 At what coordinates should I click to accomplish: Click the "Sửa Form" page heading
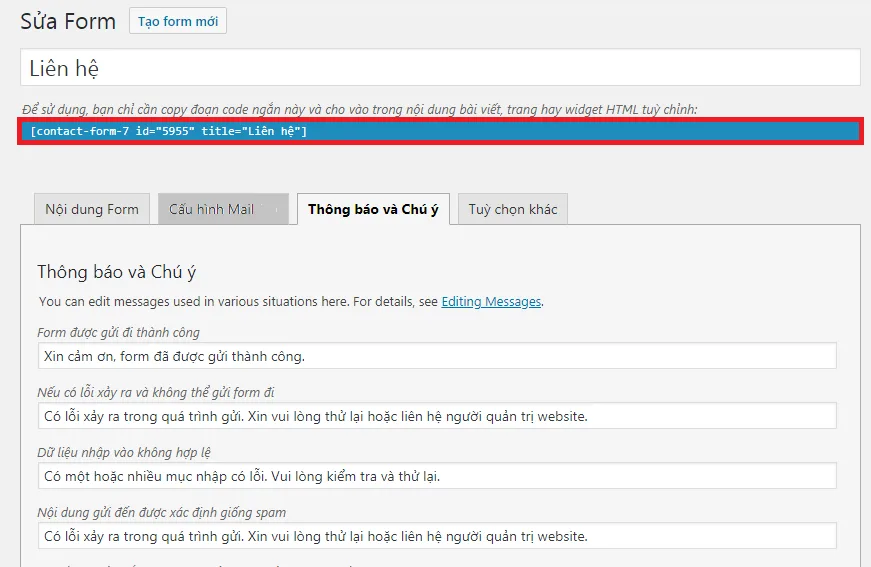(x=67, y=21)
